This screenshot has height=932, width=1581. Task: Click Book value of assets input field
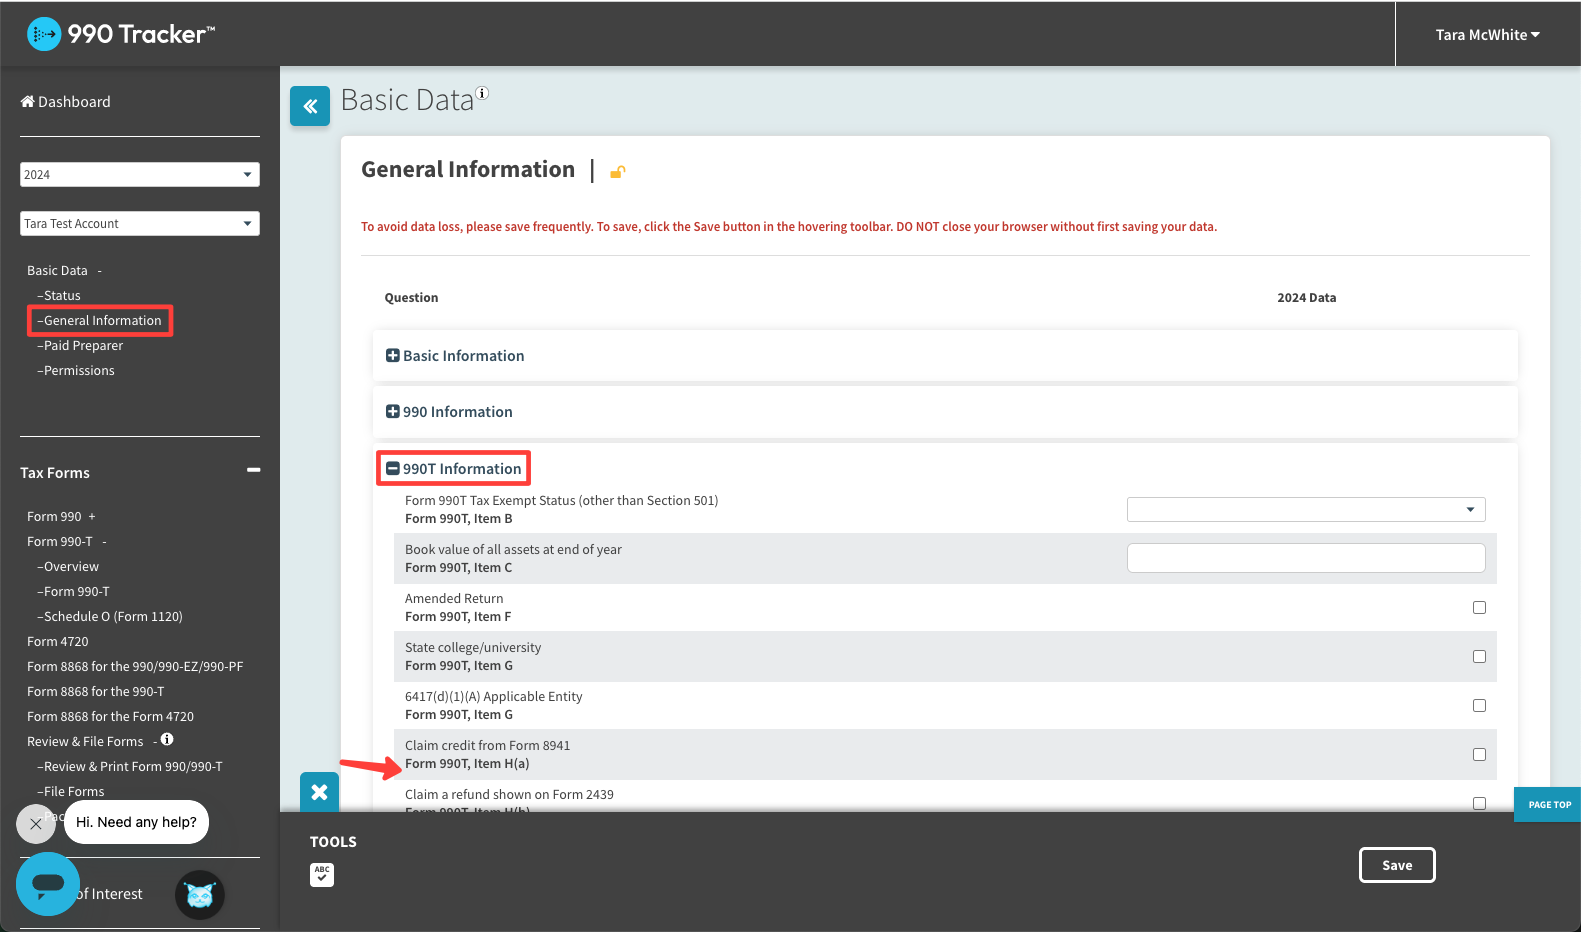tap(1305, 558)
